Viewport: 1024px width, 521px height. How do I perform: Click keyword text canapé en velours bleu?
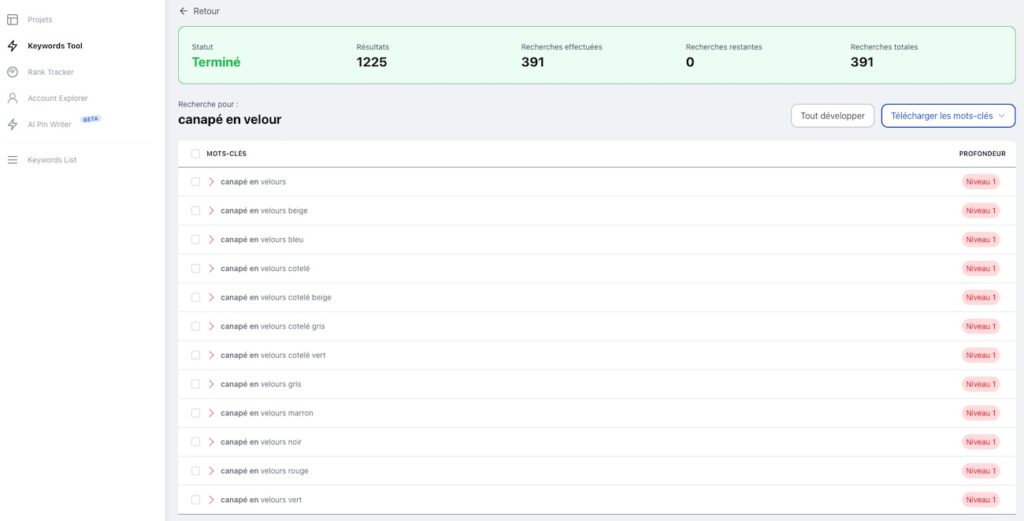point(262,240)
